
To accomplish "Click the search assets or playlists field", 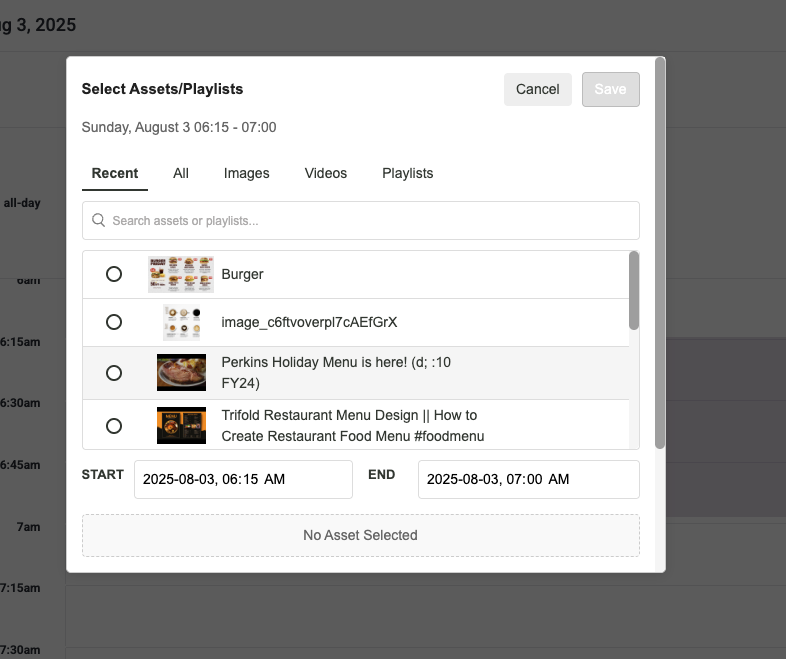I will pyautogui.click(x=370, y=221).
